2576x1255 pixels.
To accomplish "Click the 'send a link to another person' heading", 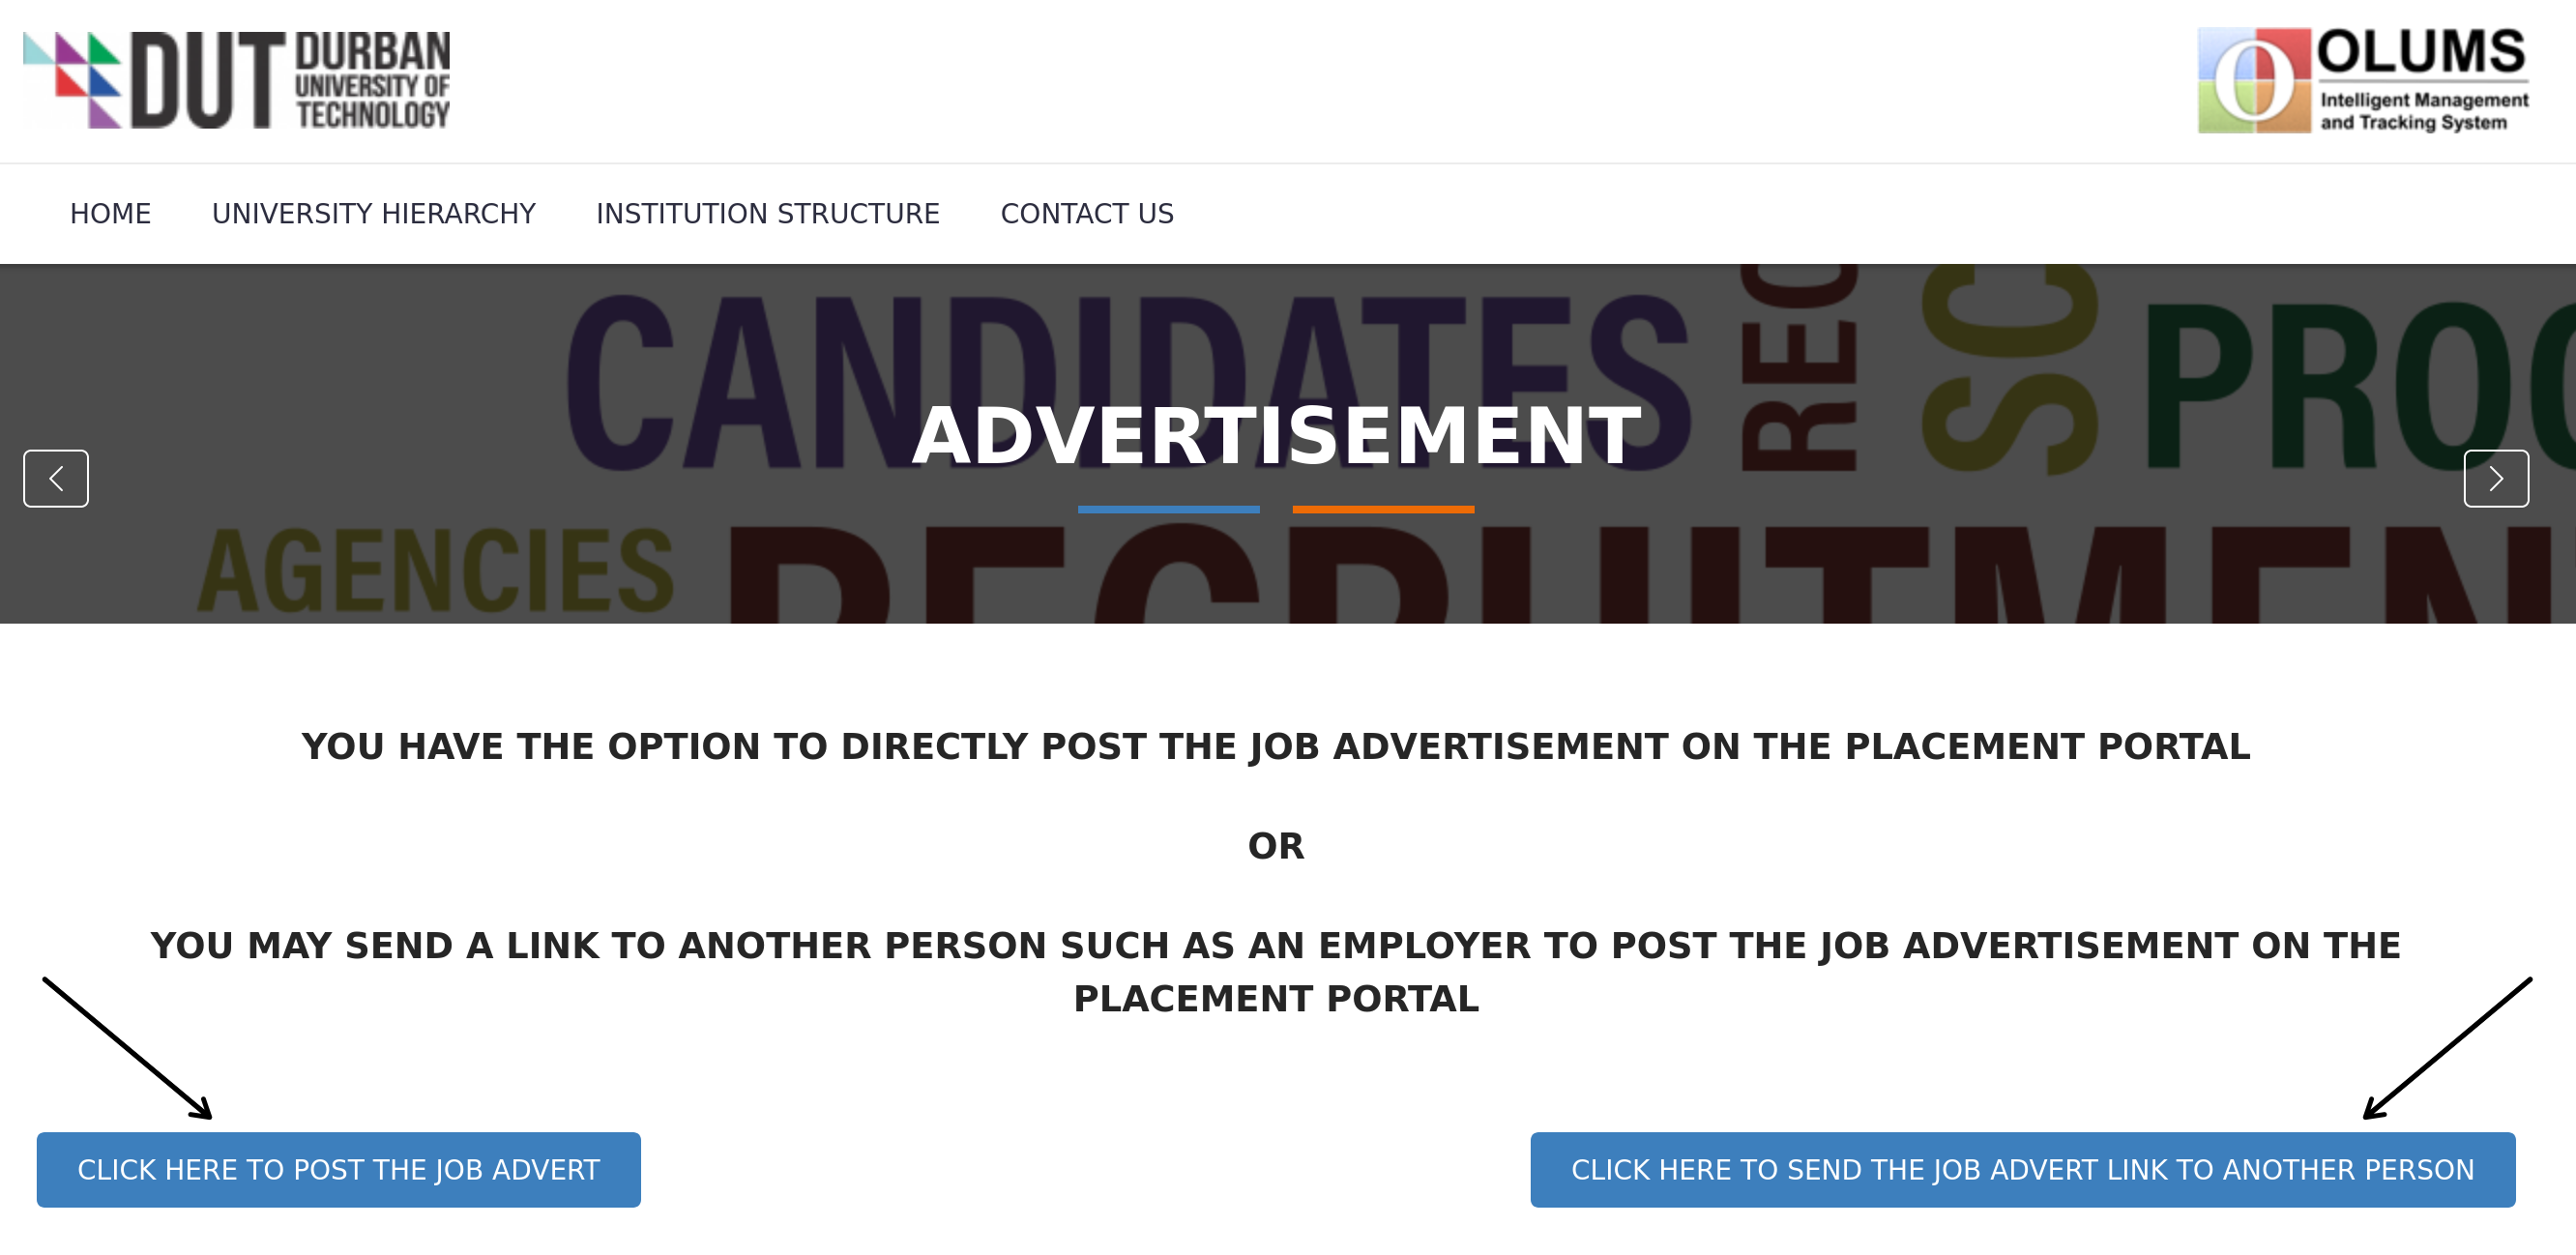I will 1275,972.
